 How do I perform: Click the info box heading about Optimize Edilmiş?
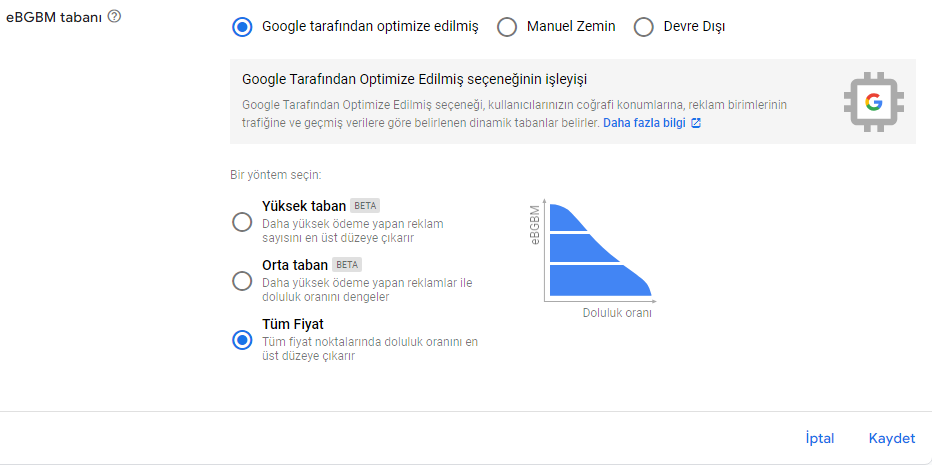click(x=414, y=79)
